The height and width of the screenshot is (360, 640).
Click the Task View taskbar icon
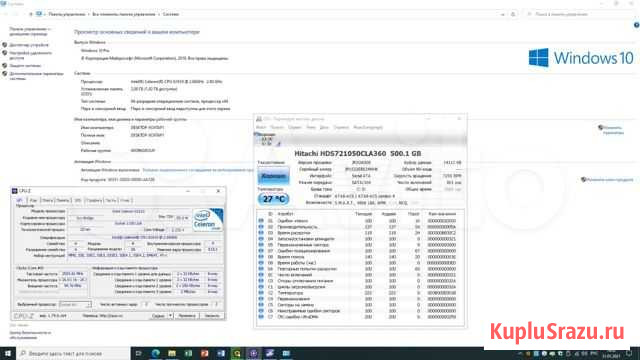(138, 353)
